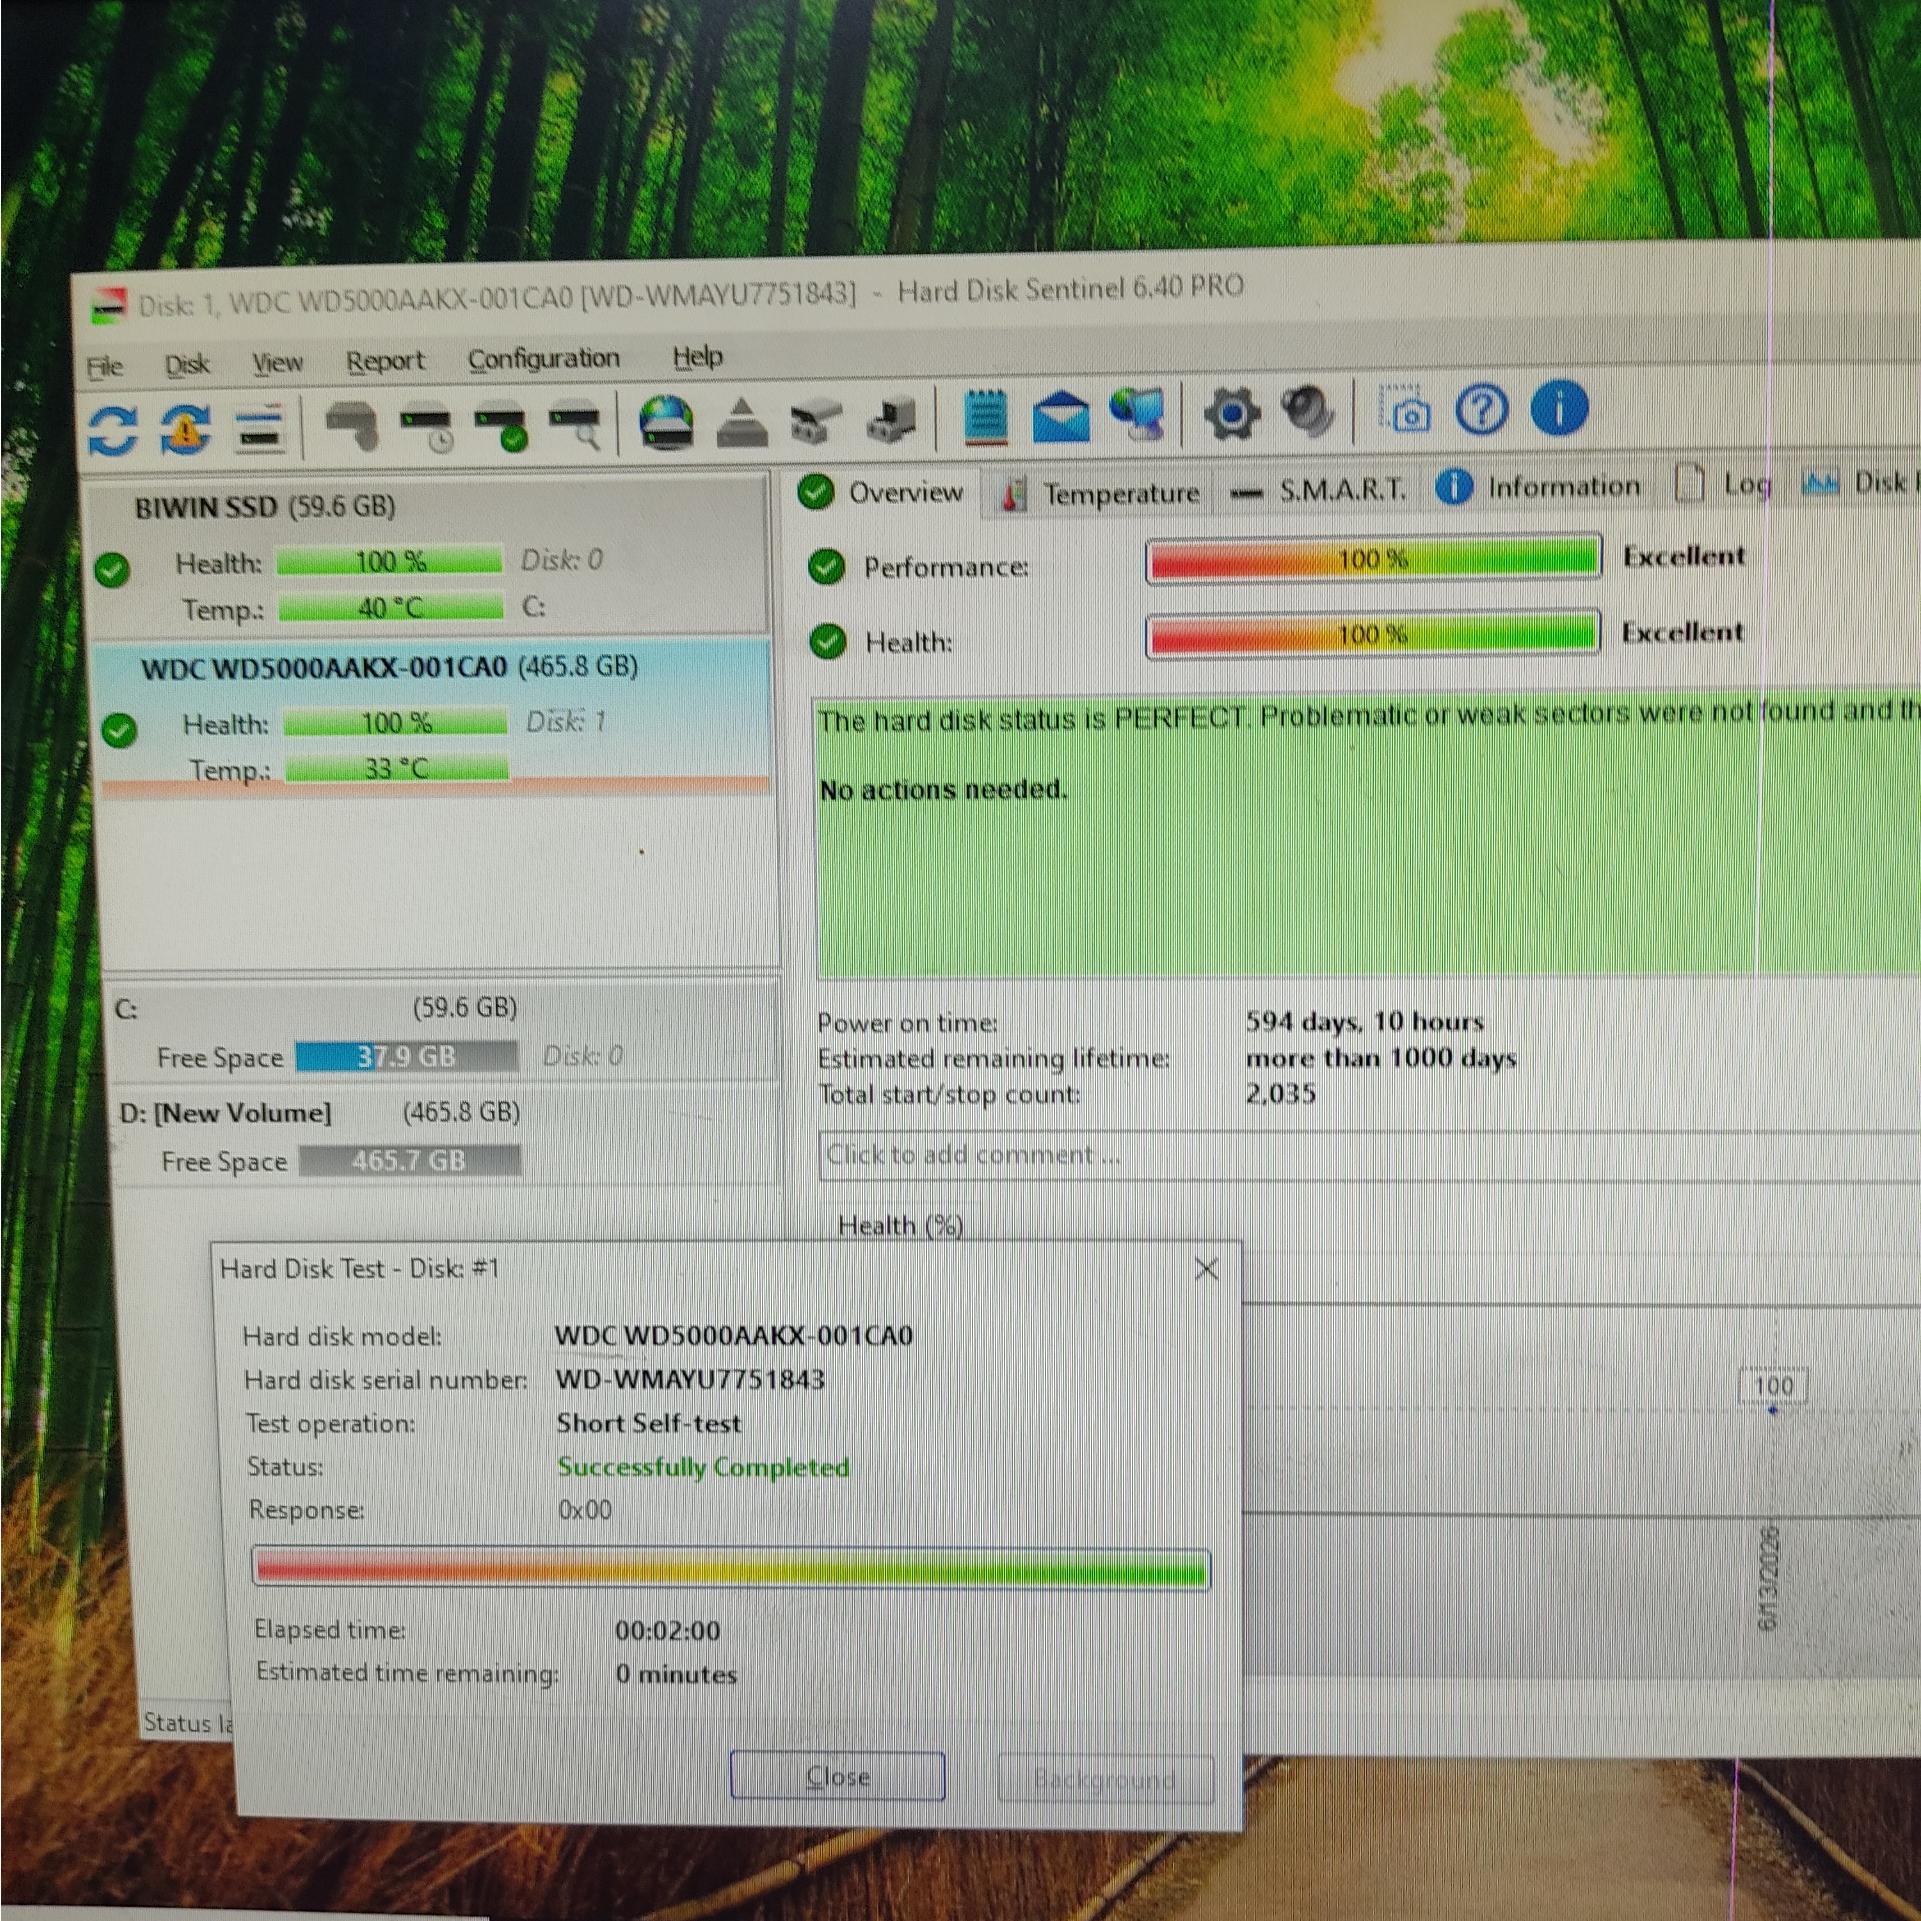Click the Close button in test dialog
This screenshot has height=1921, width=1921.
837,1777
